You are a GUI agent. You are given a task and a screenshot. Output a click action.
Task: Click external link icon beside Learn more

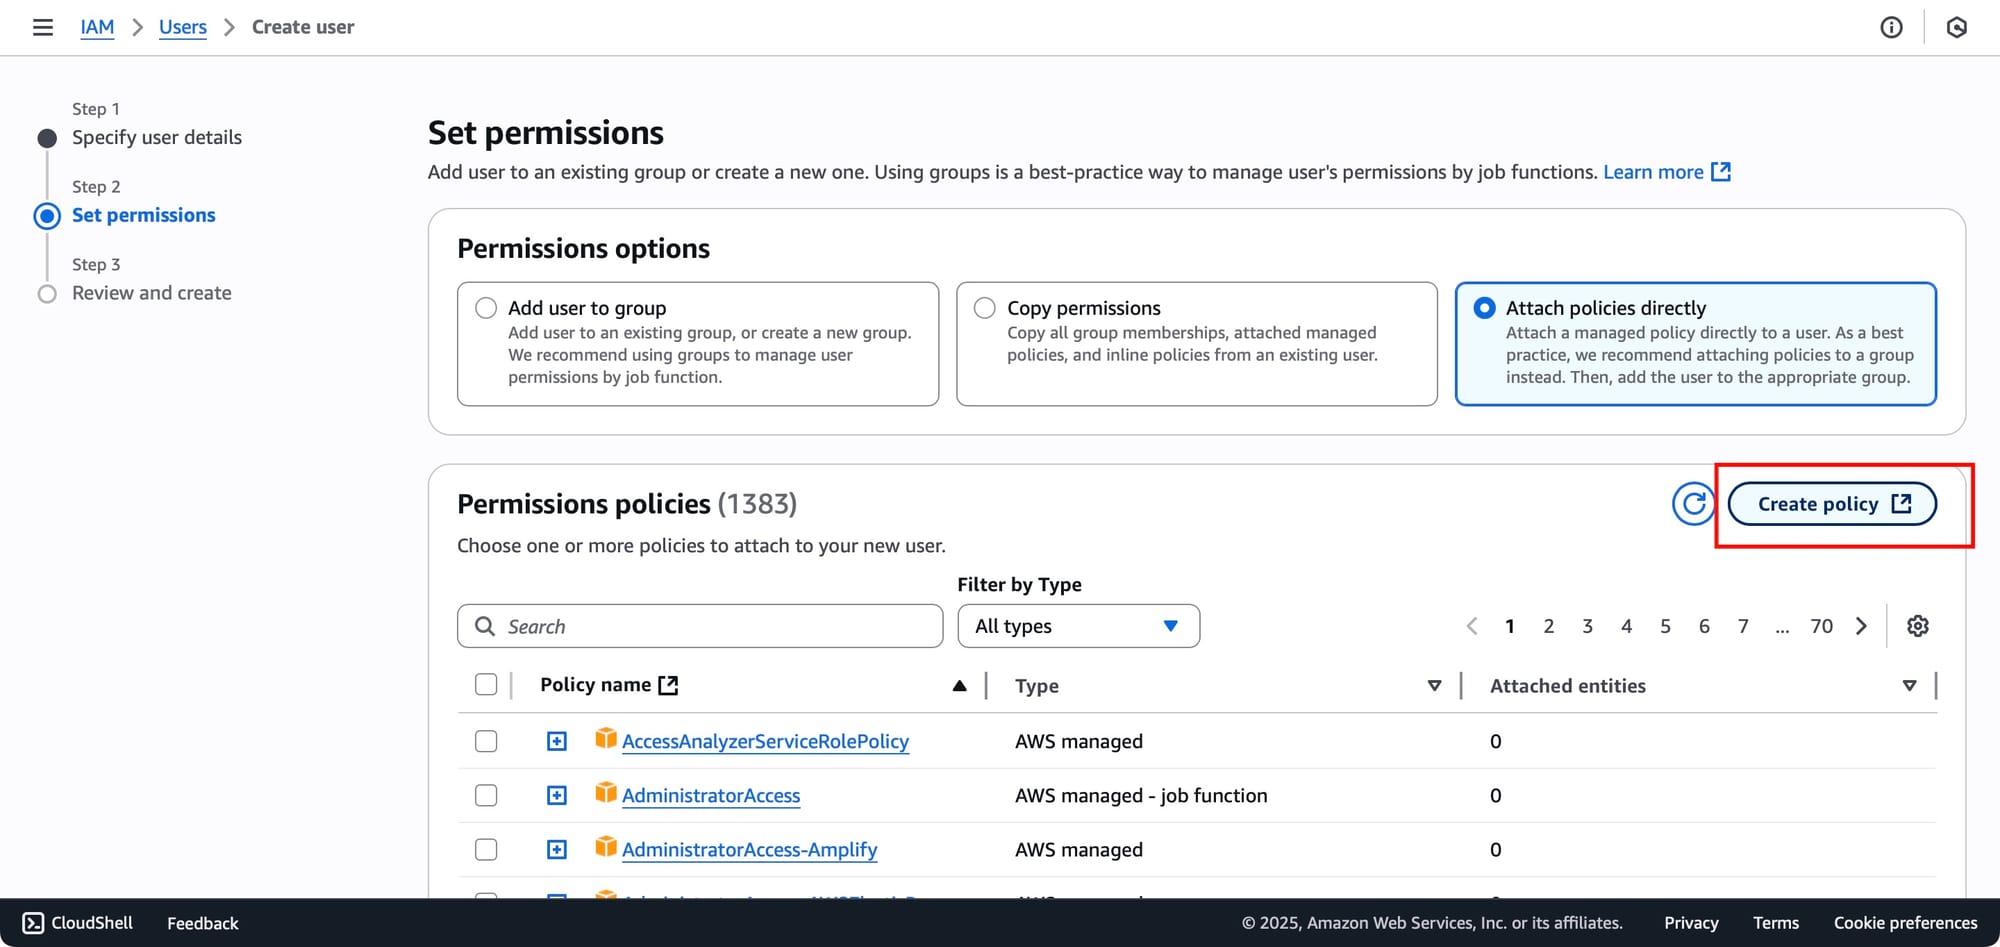click(x=1721, y=172)
